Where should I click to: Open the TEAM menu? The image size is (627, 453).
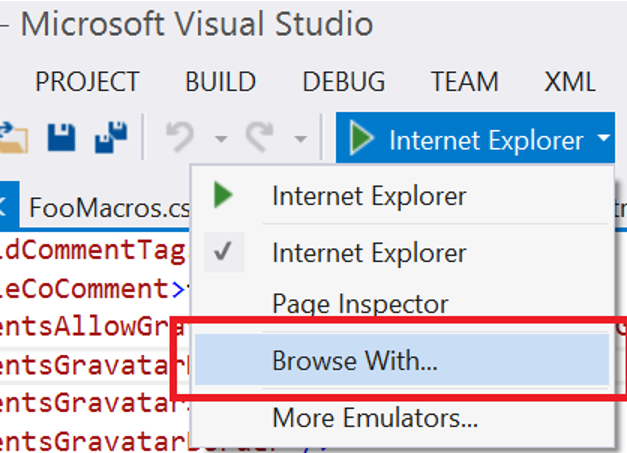[465, 82]
